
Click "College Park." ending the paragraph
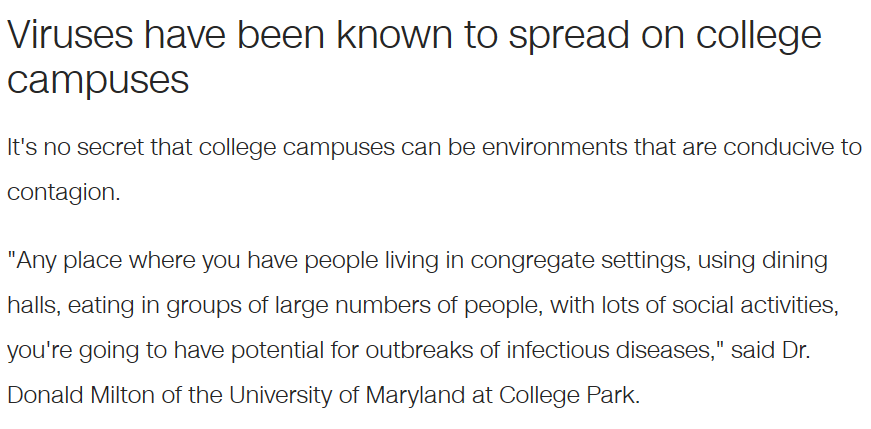tap(569, 396)
